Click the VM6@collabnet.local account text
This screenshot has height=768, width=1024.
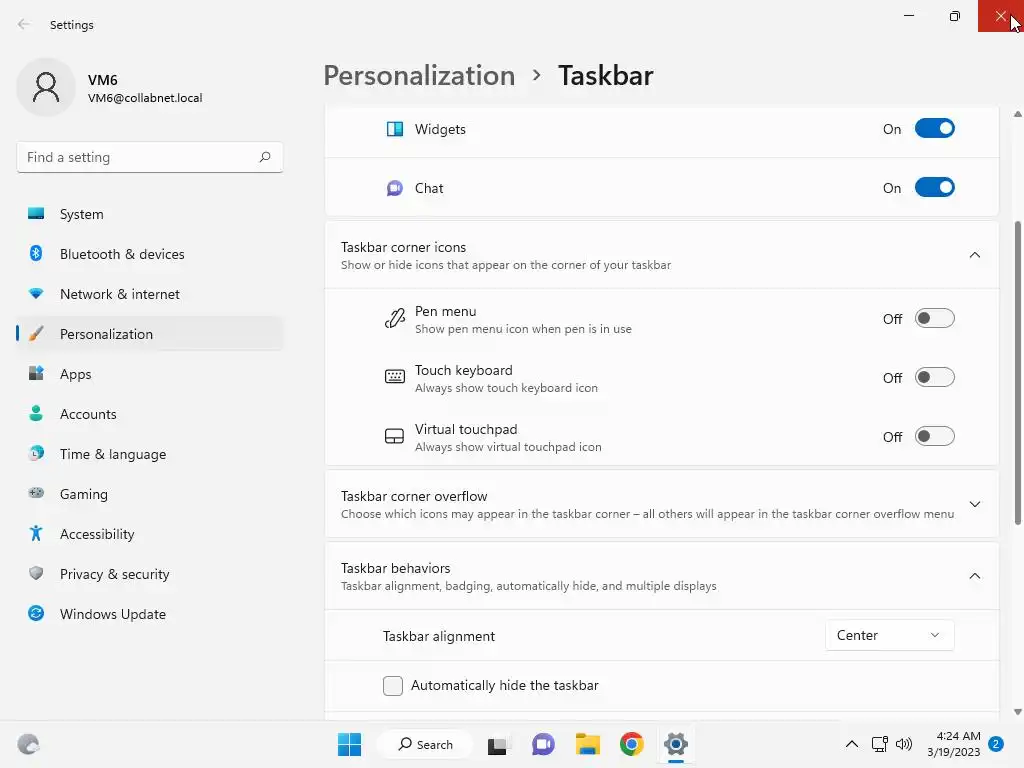pos(145,98)
